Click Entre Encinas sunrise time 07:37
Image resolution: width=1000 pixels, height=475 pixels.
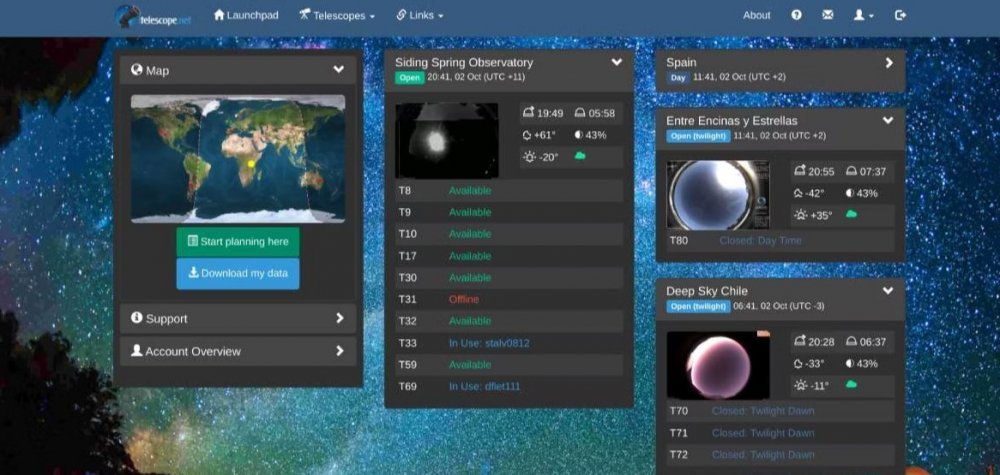(866, 172)
